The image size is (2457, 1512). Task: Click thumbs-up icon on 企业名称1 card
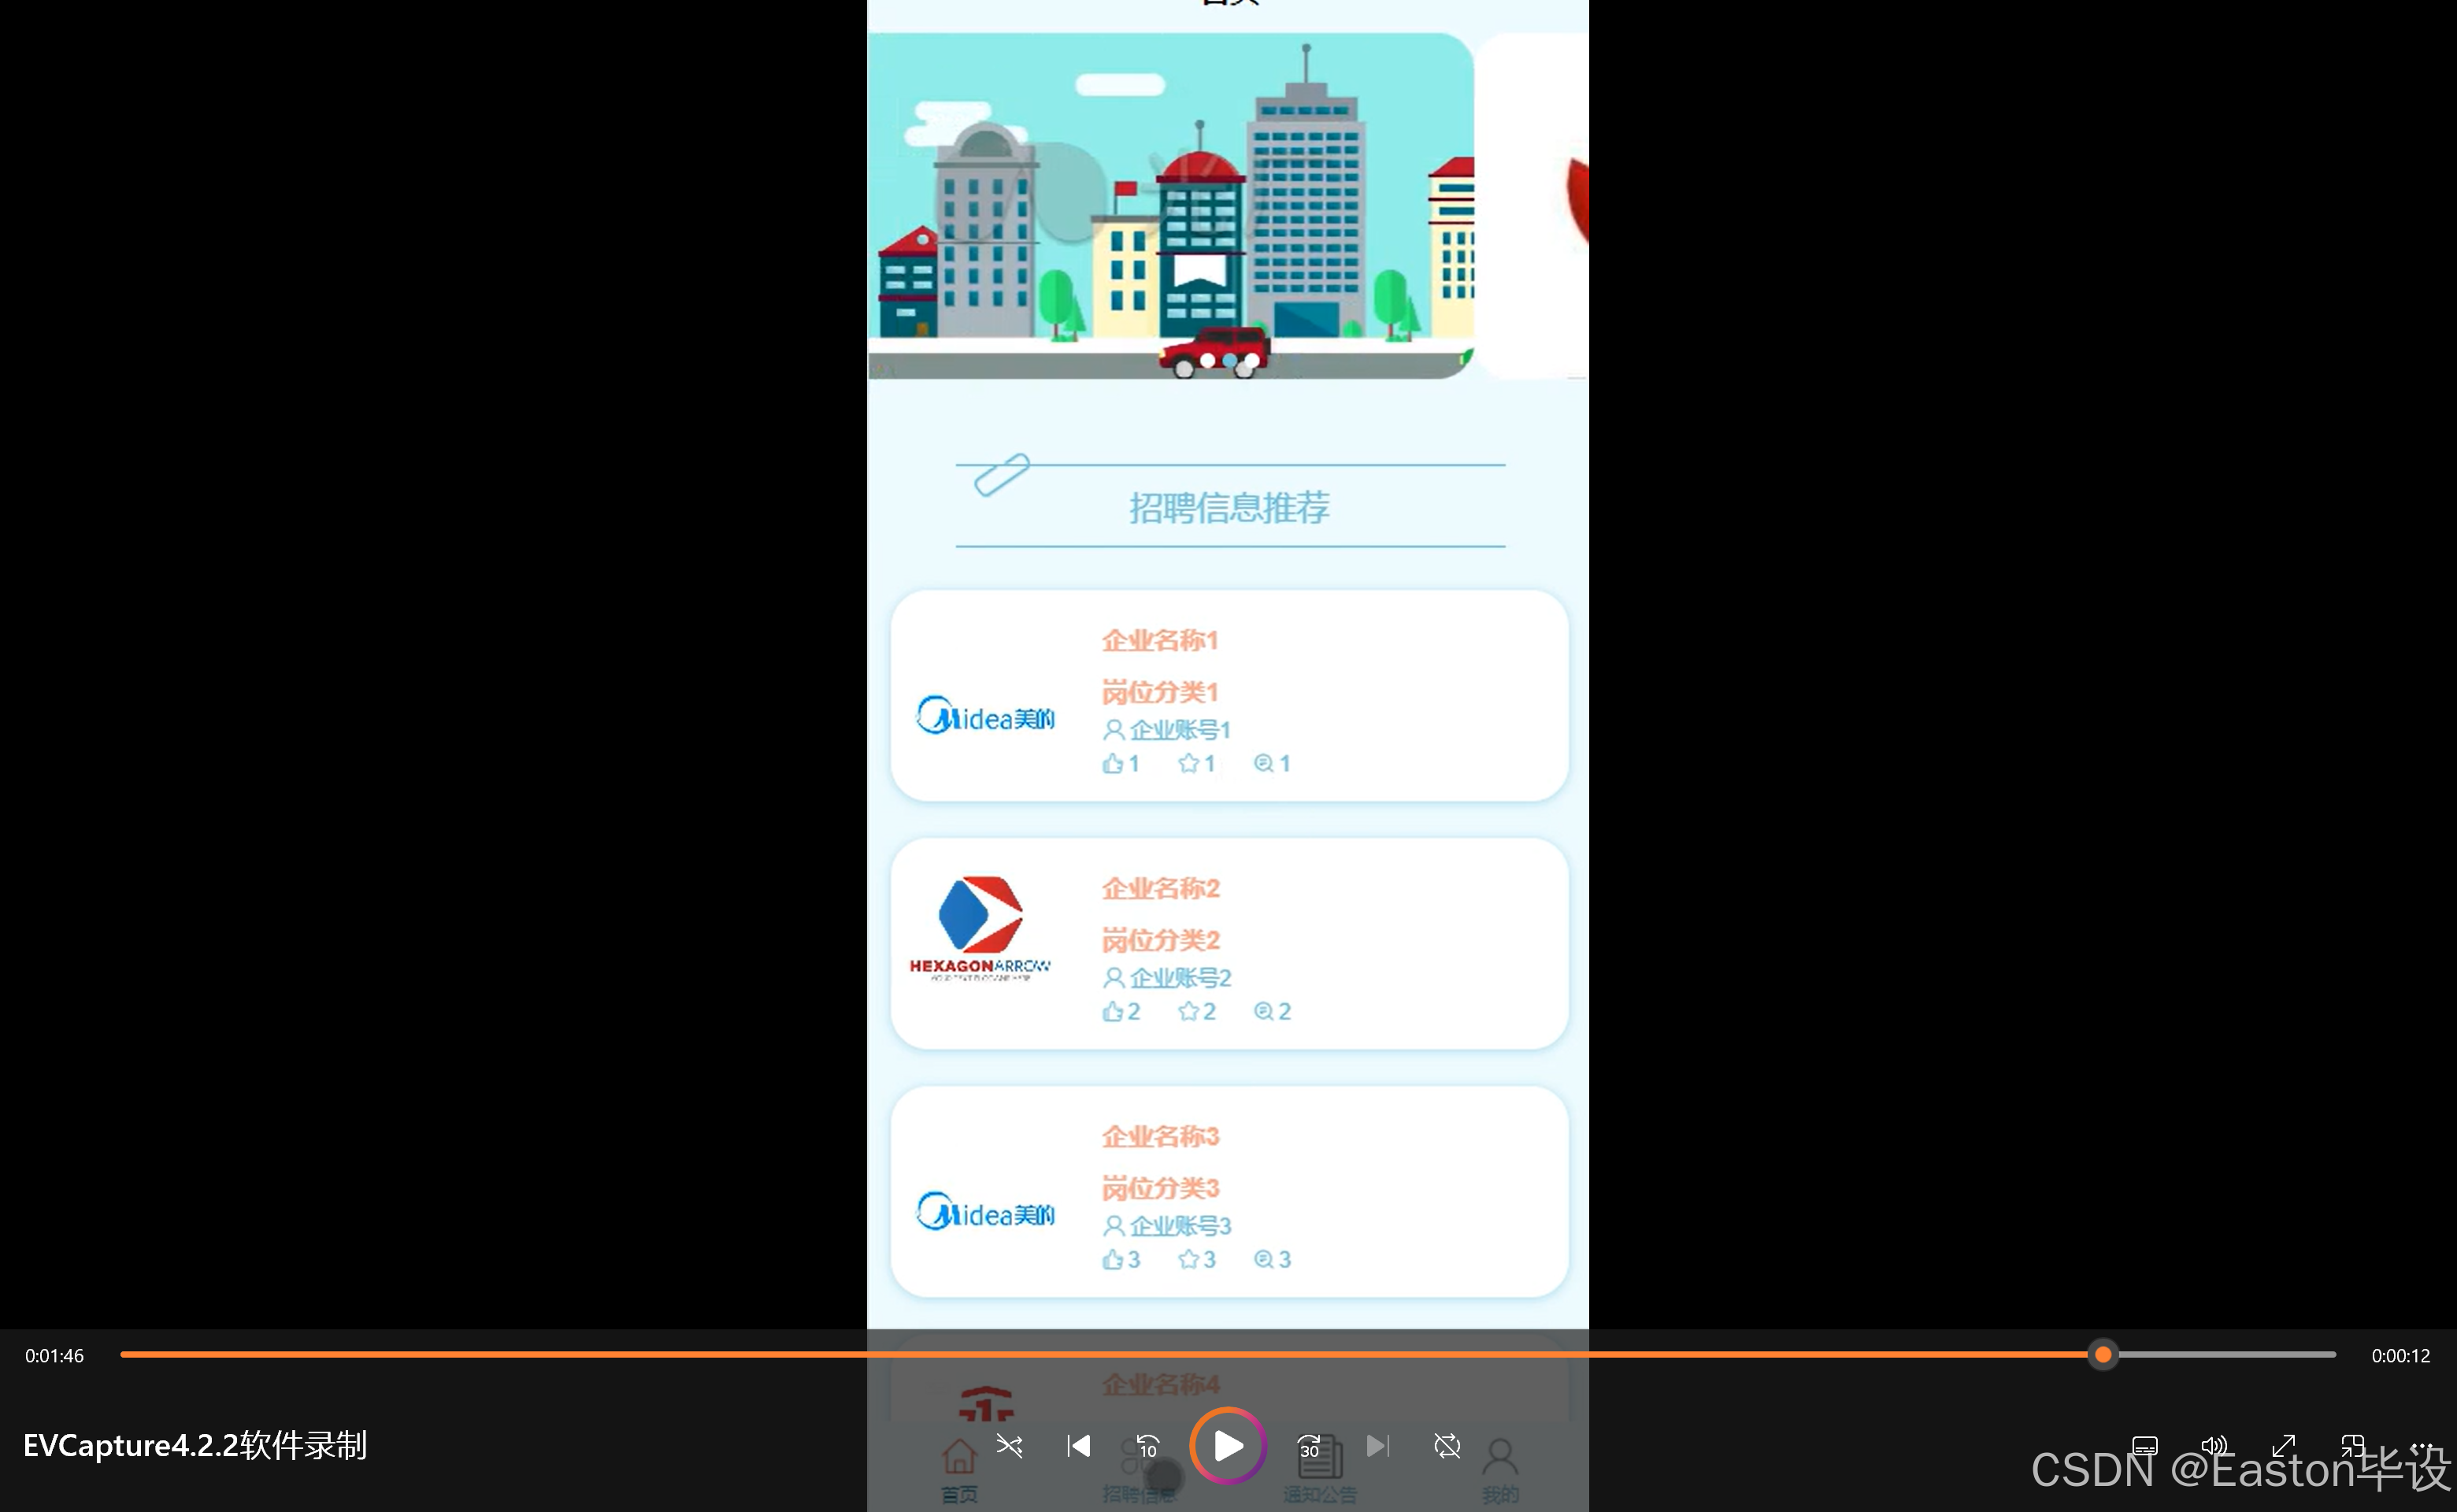coord(1112,764)
